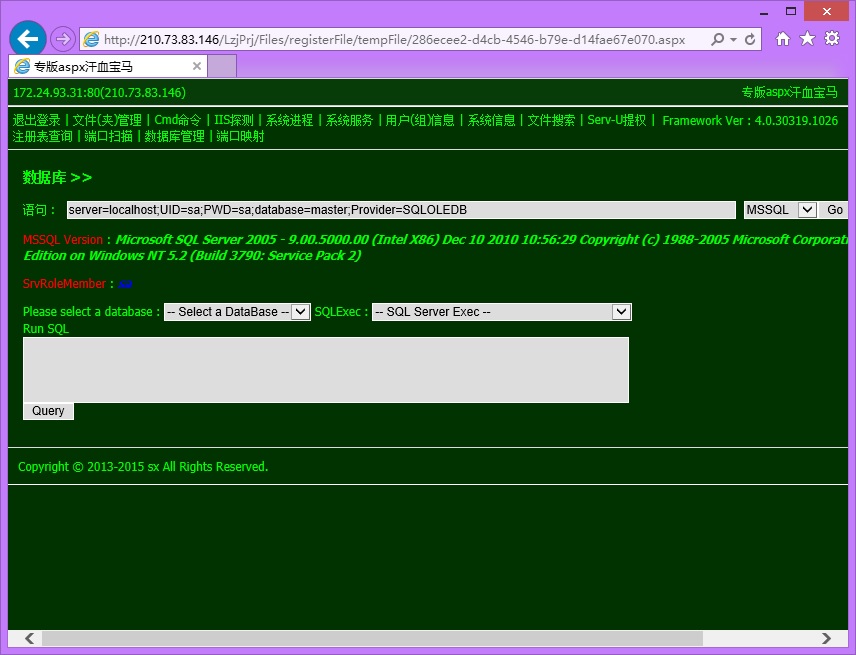The height and width of the screenshot is (655, 856).
Task: Open 文件搜索 file search link
Action: point(551,120)
